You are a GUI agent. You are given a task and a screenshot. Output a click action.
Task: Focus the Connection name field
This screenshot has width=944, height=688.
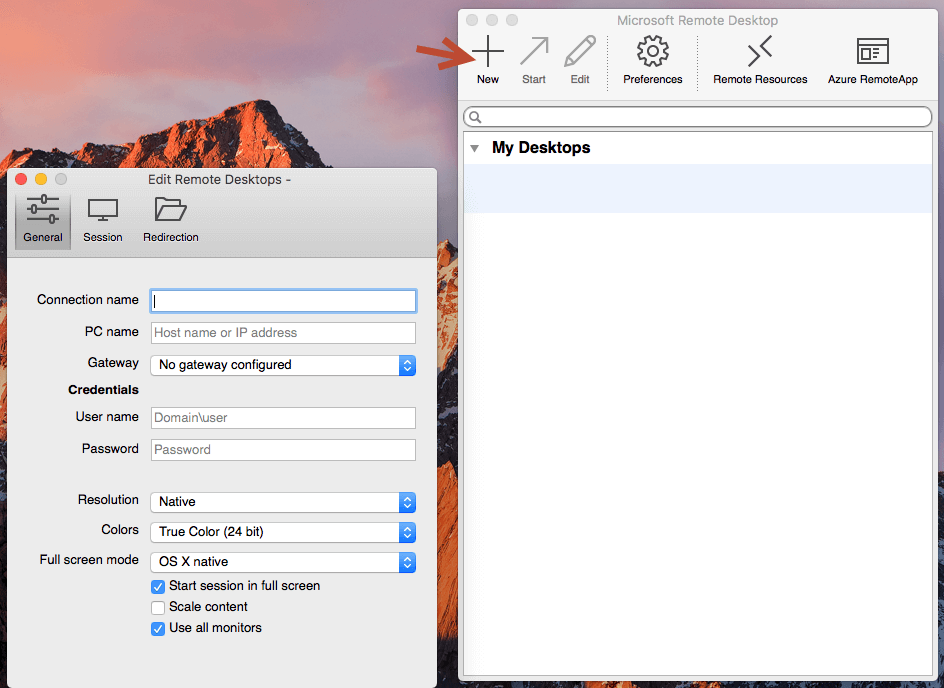tap(283, 301)
